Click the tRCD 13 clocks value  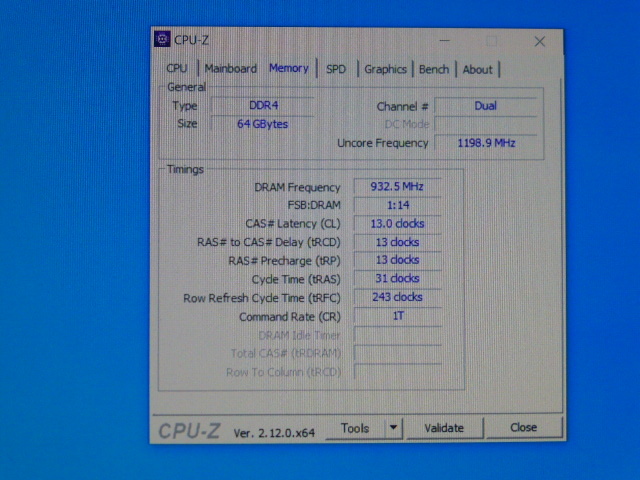click(x=397, y=242)
